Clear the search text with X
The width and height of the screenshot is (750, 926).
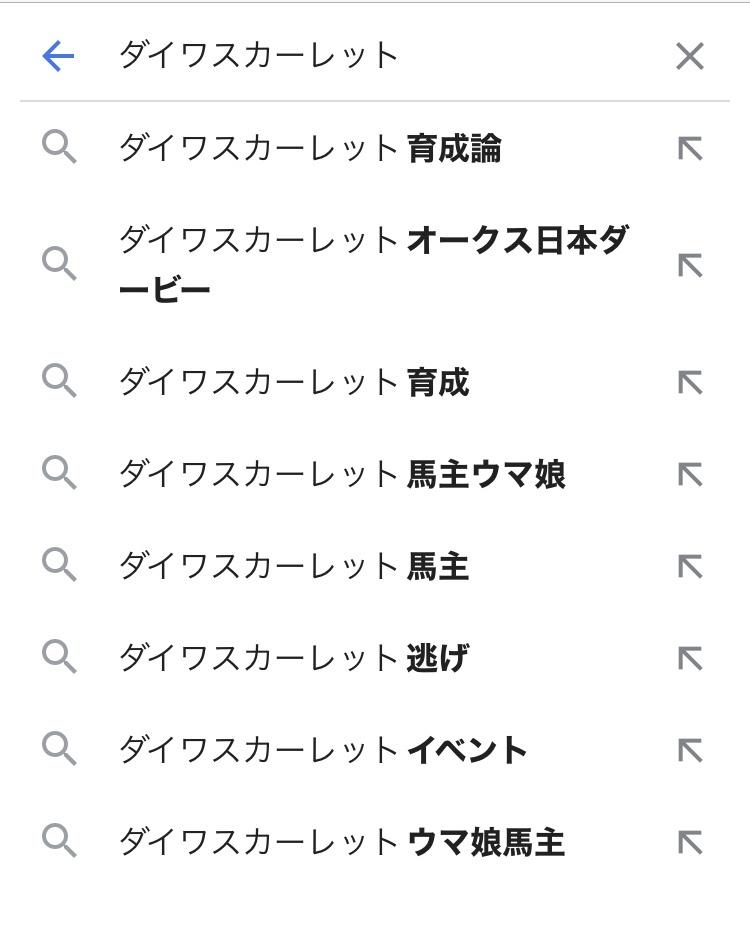690,56
